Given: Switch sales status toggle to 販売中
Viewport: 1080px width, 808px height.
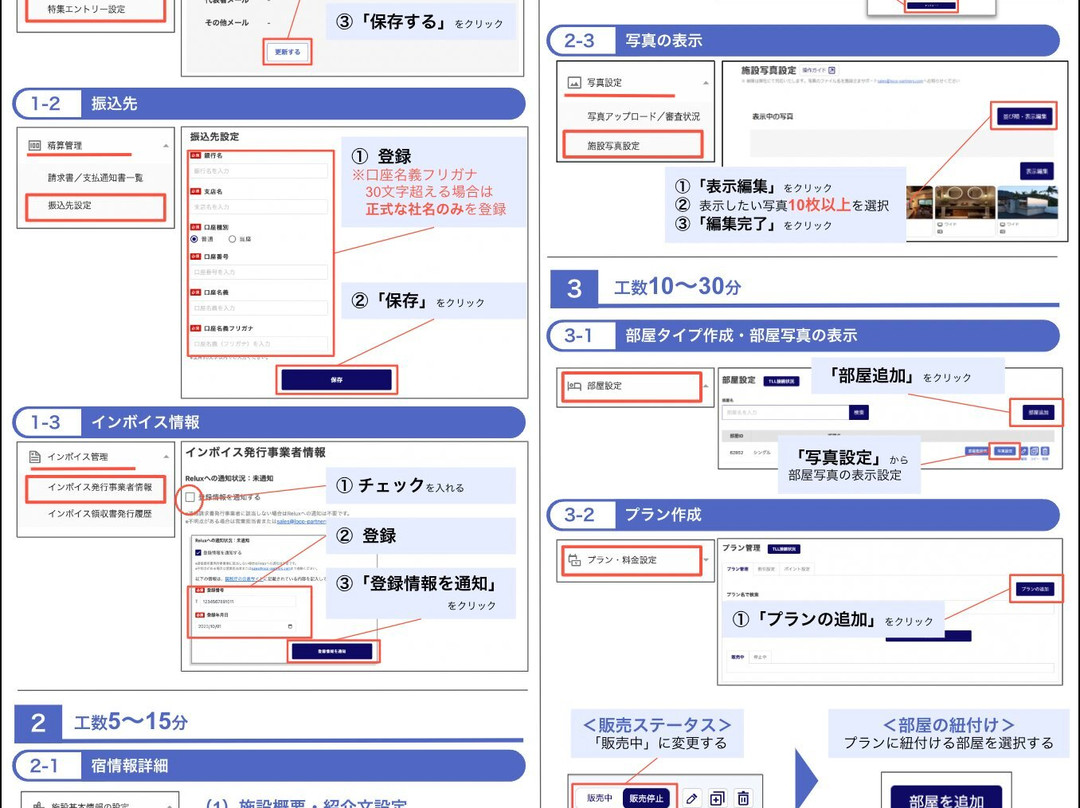Looking at the screenshot, I should (598, 797).
